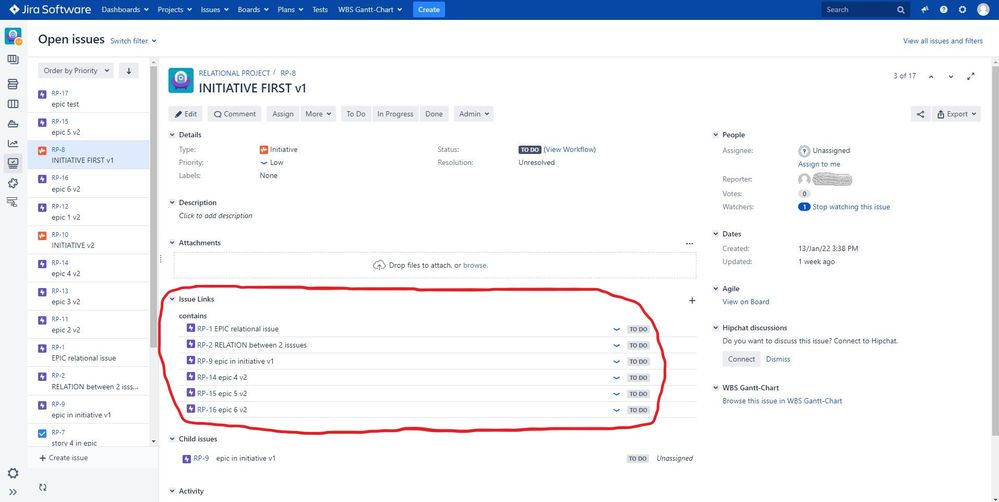The image size is (999, 502).
Task: Click the Assign button
Action: tap(283, 114)
